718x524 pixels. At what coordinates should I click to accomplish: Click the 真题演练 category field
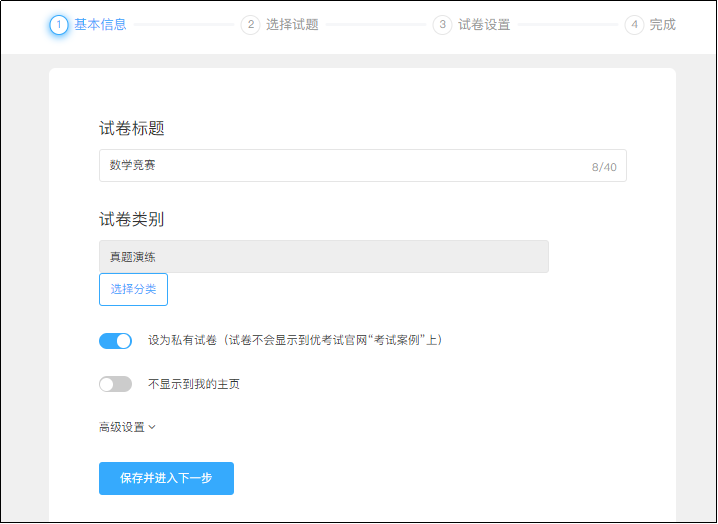click(x=324, y=257)
